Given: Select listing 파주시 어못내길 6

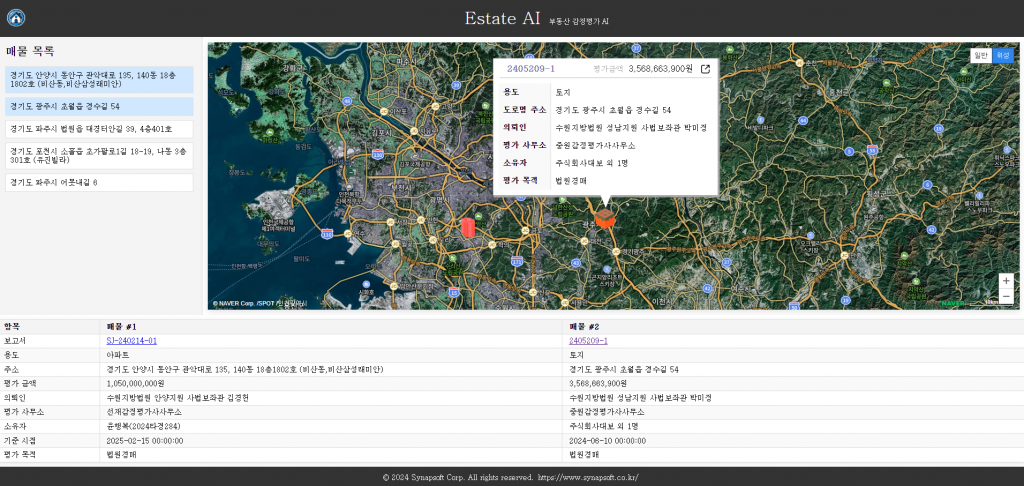Looking at the screenshot, I should click(99, 182).
